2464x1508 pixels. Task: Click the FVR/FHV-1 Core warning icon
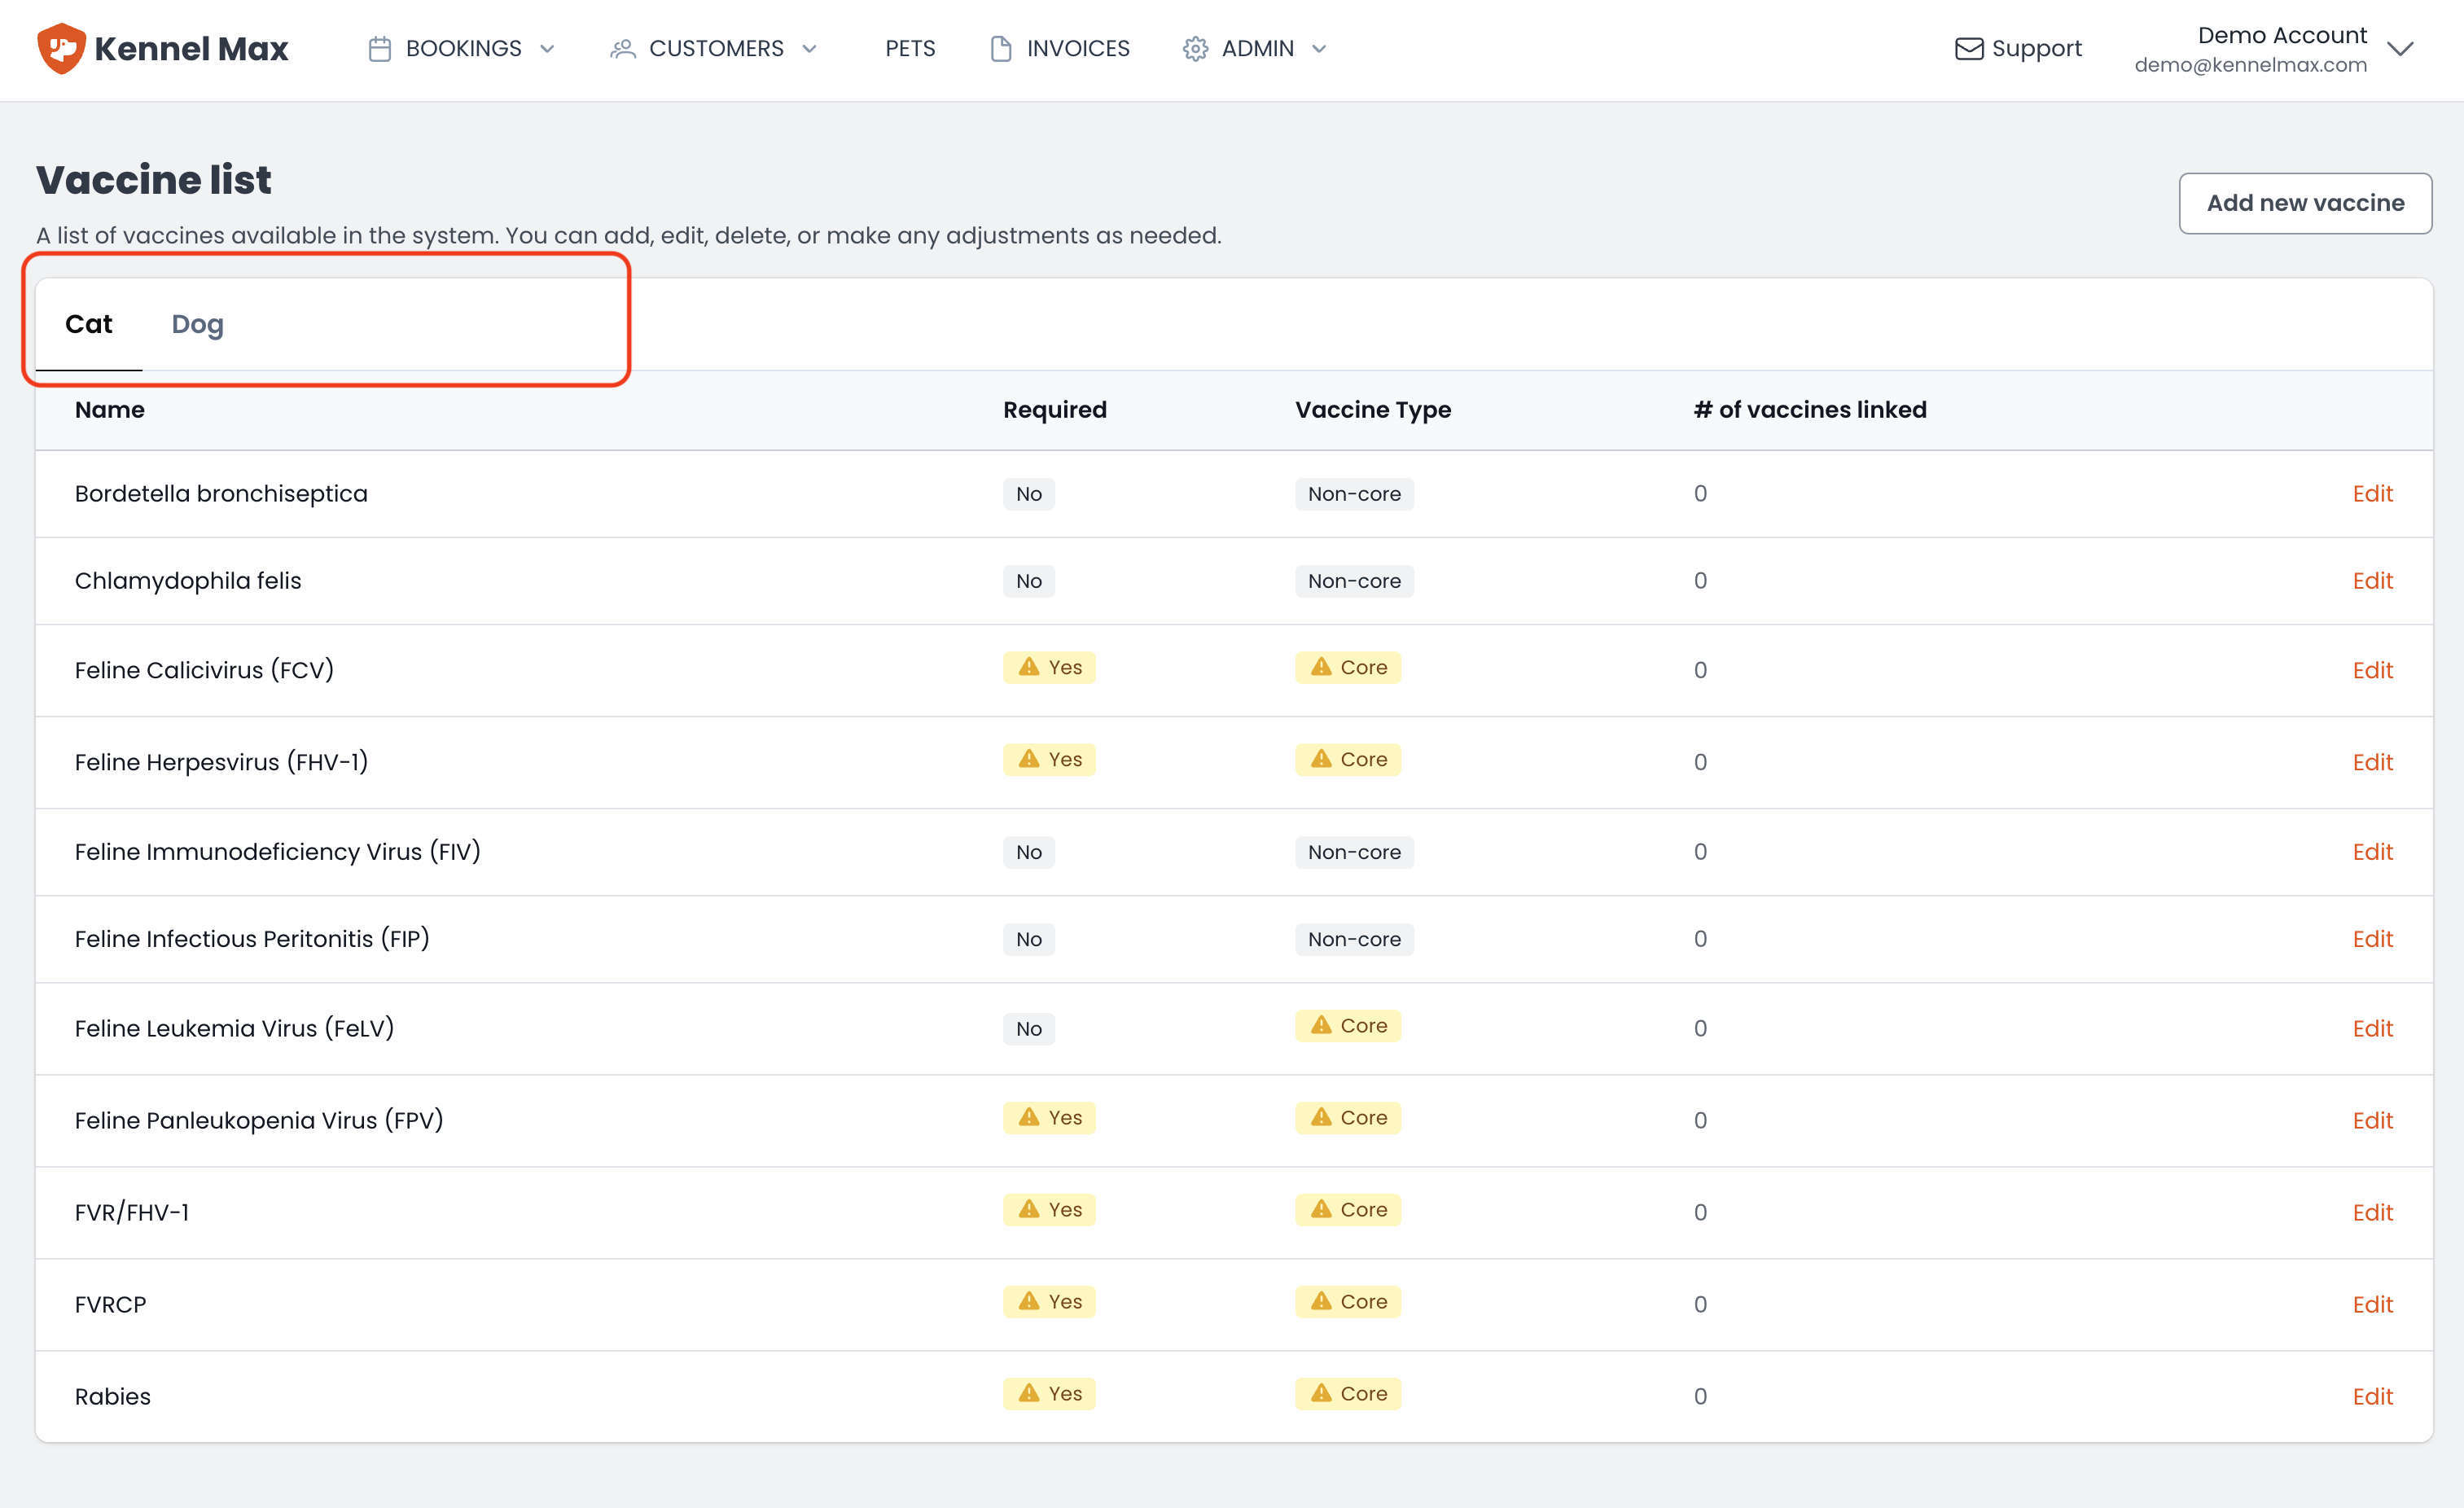pyautogui.click(x=1321, y=1209)
